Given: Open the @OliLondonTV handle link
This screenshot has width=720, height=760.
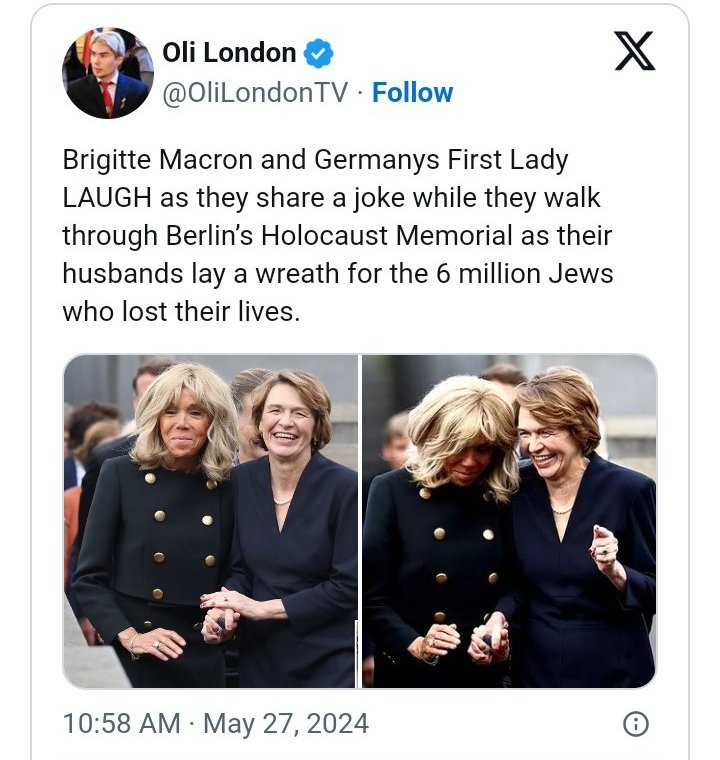Looking at the screenshot, I should 255,93.
